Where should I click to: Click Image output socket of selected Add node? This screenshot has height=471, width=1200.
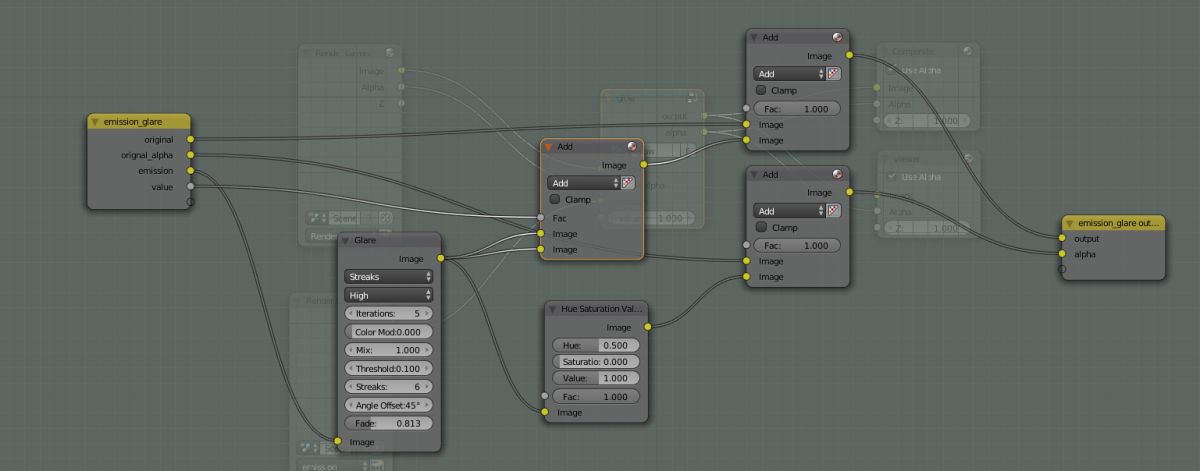643,164
